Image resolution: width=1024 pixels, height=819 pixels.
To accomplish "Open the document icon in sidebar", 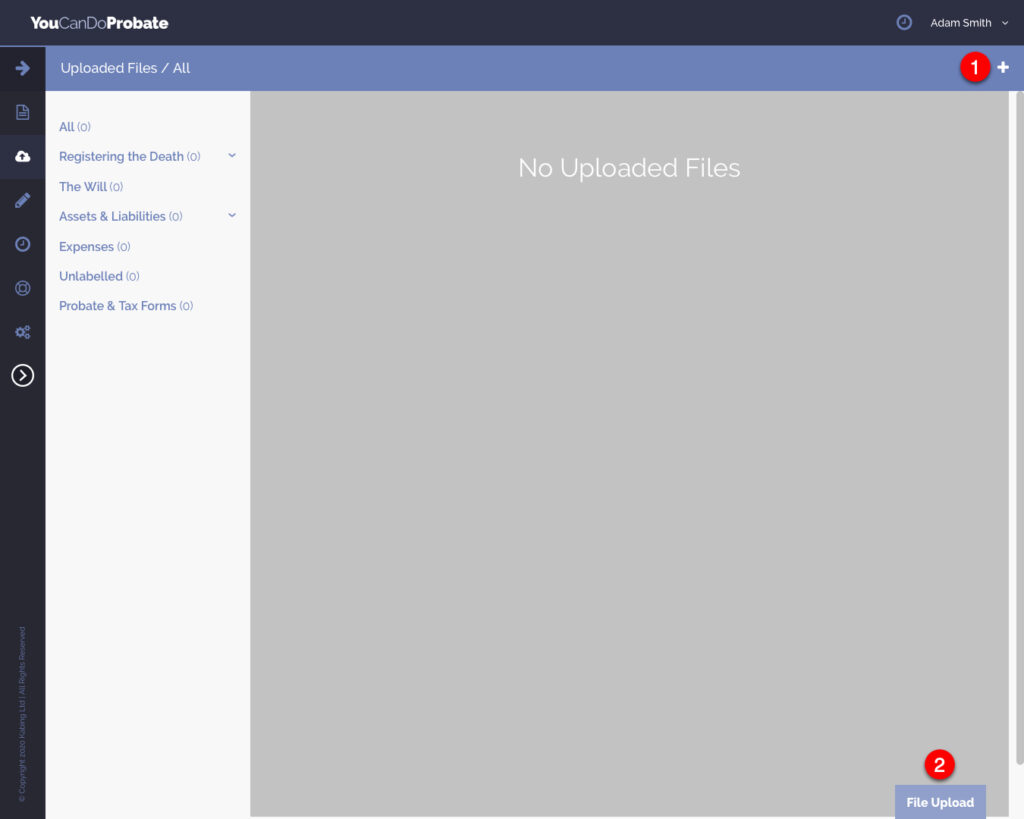I will (22, 112).
